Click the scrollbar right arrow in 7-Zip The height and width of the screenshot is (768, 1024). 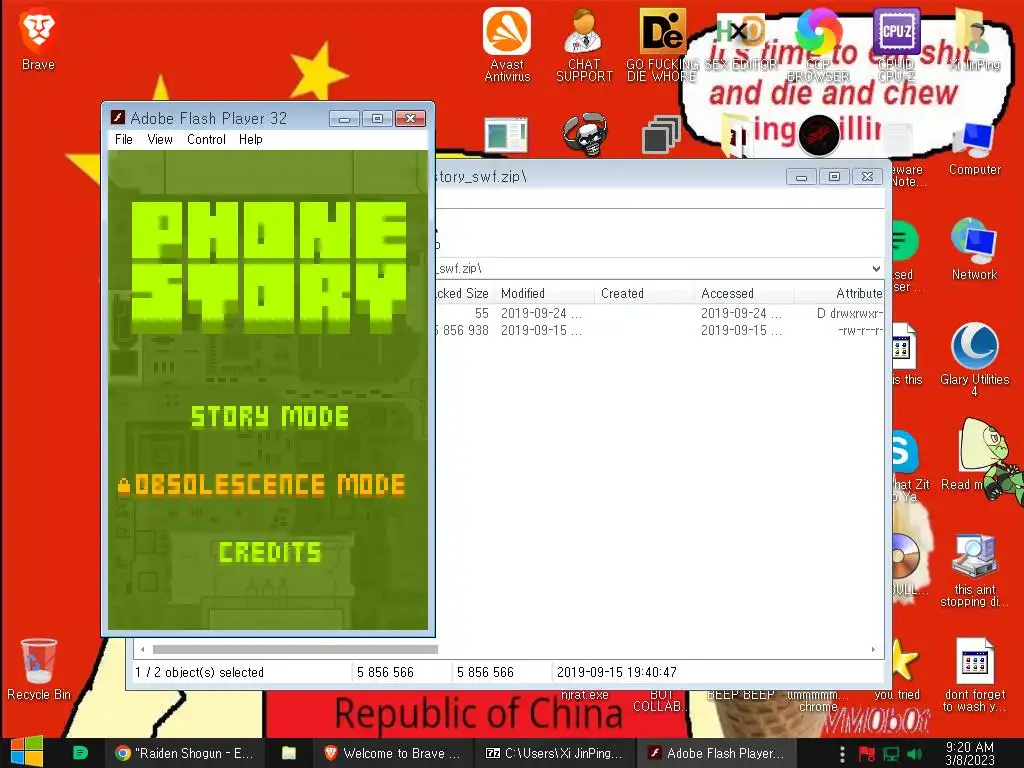tap(873, 649)
